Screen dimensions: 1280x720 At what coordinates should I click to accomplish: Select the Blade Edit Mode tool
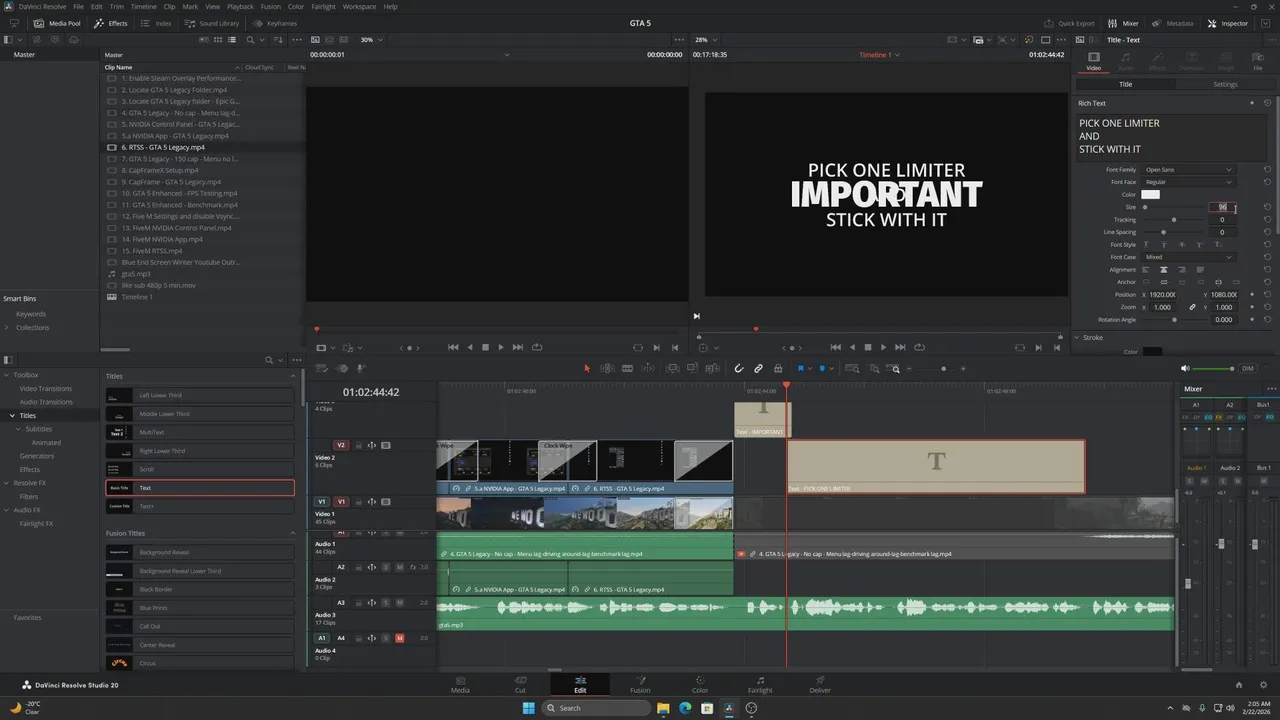click(x=628, y=368)
